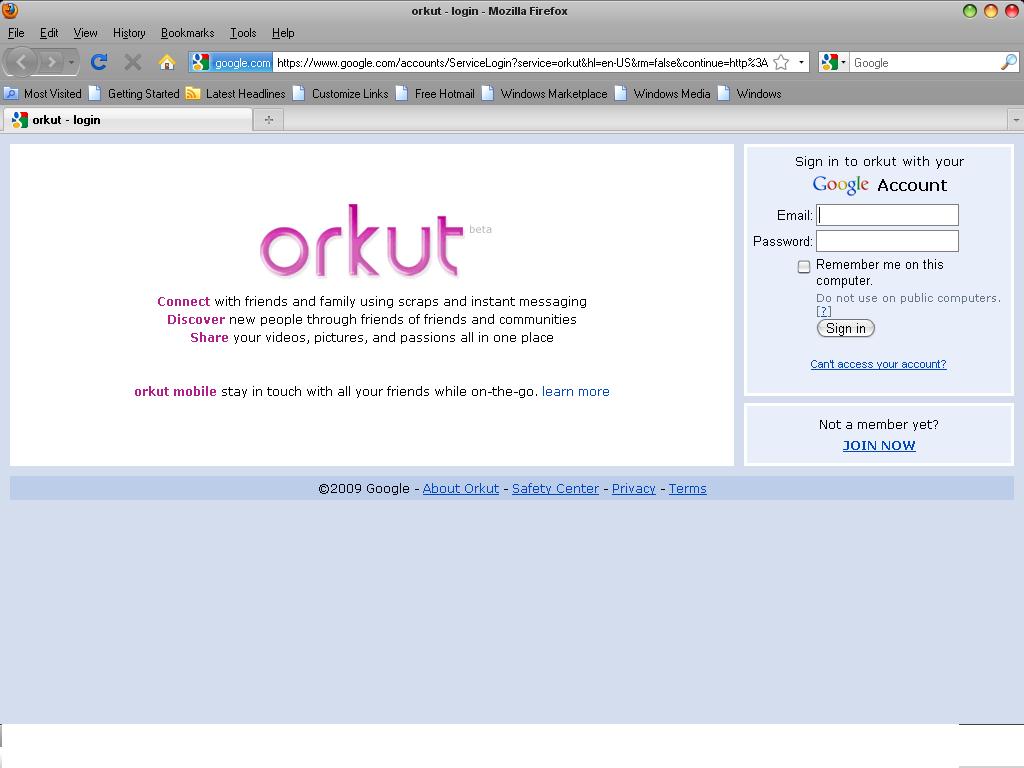Open the back/forward history dropdown arrow
Image resolution: width=1024 pixels, height=768 pixels.
tap(71, 63)
